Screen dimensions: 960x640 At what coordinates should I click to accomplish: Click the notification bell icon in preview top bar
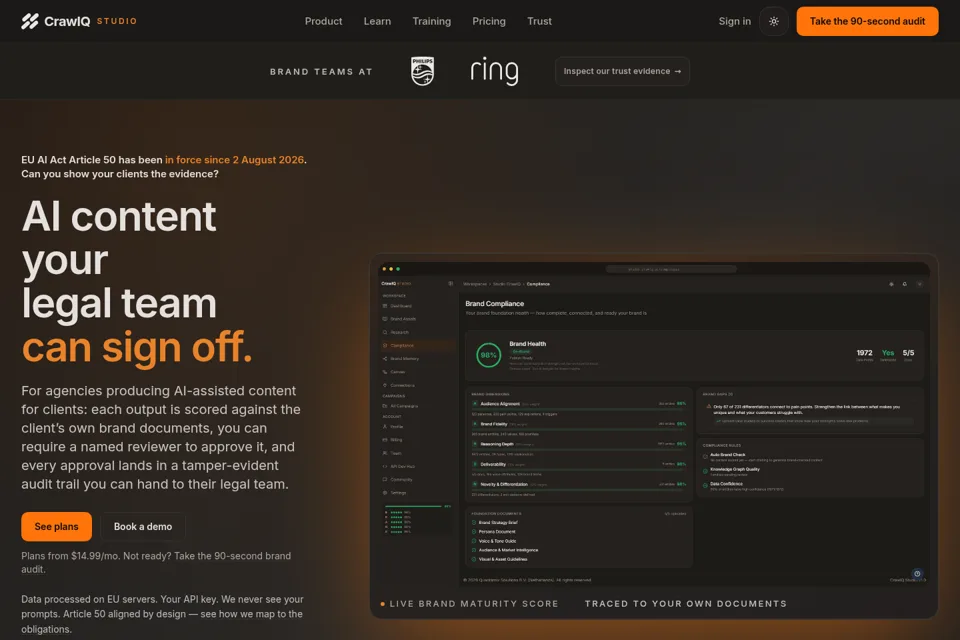pos(904,284)
